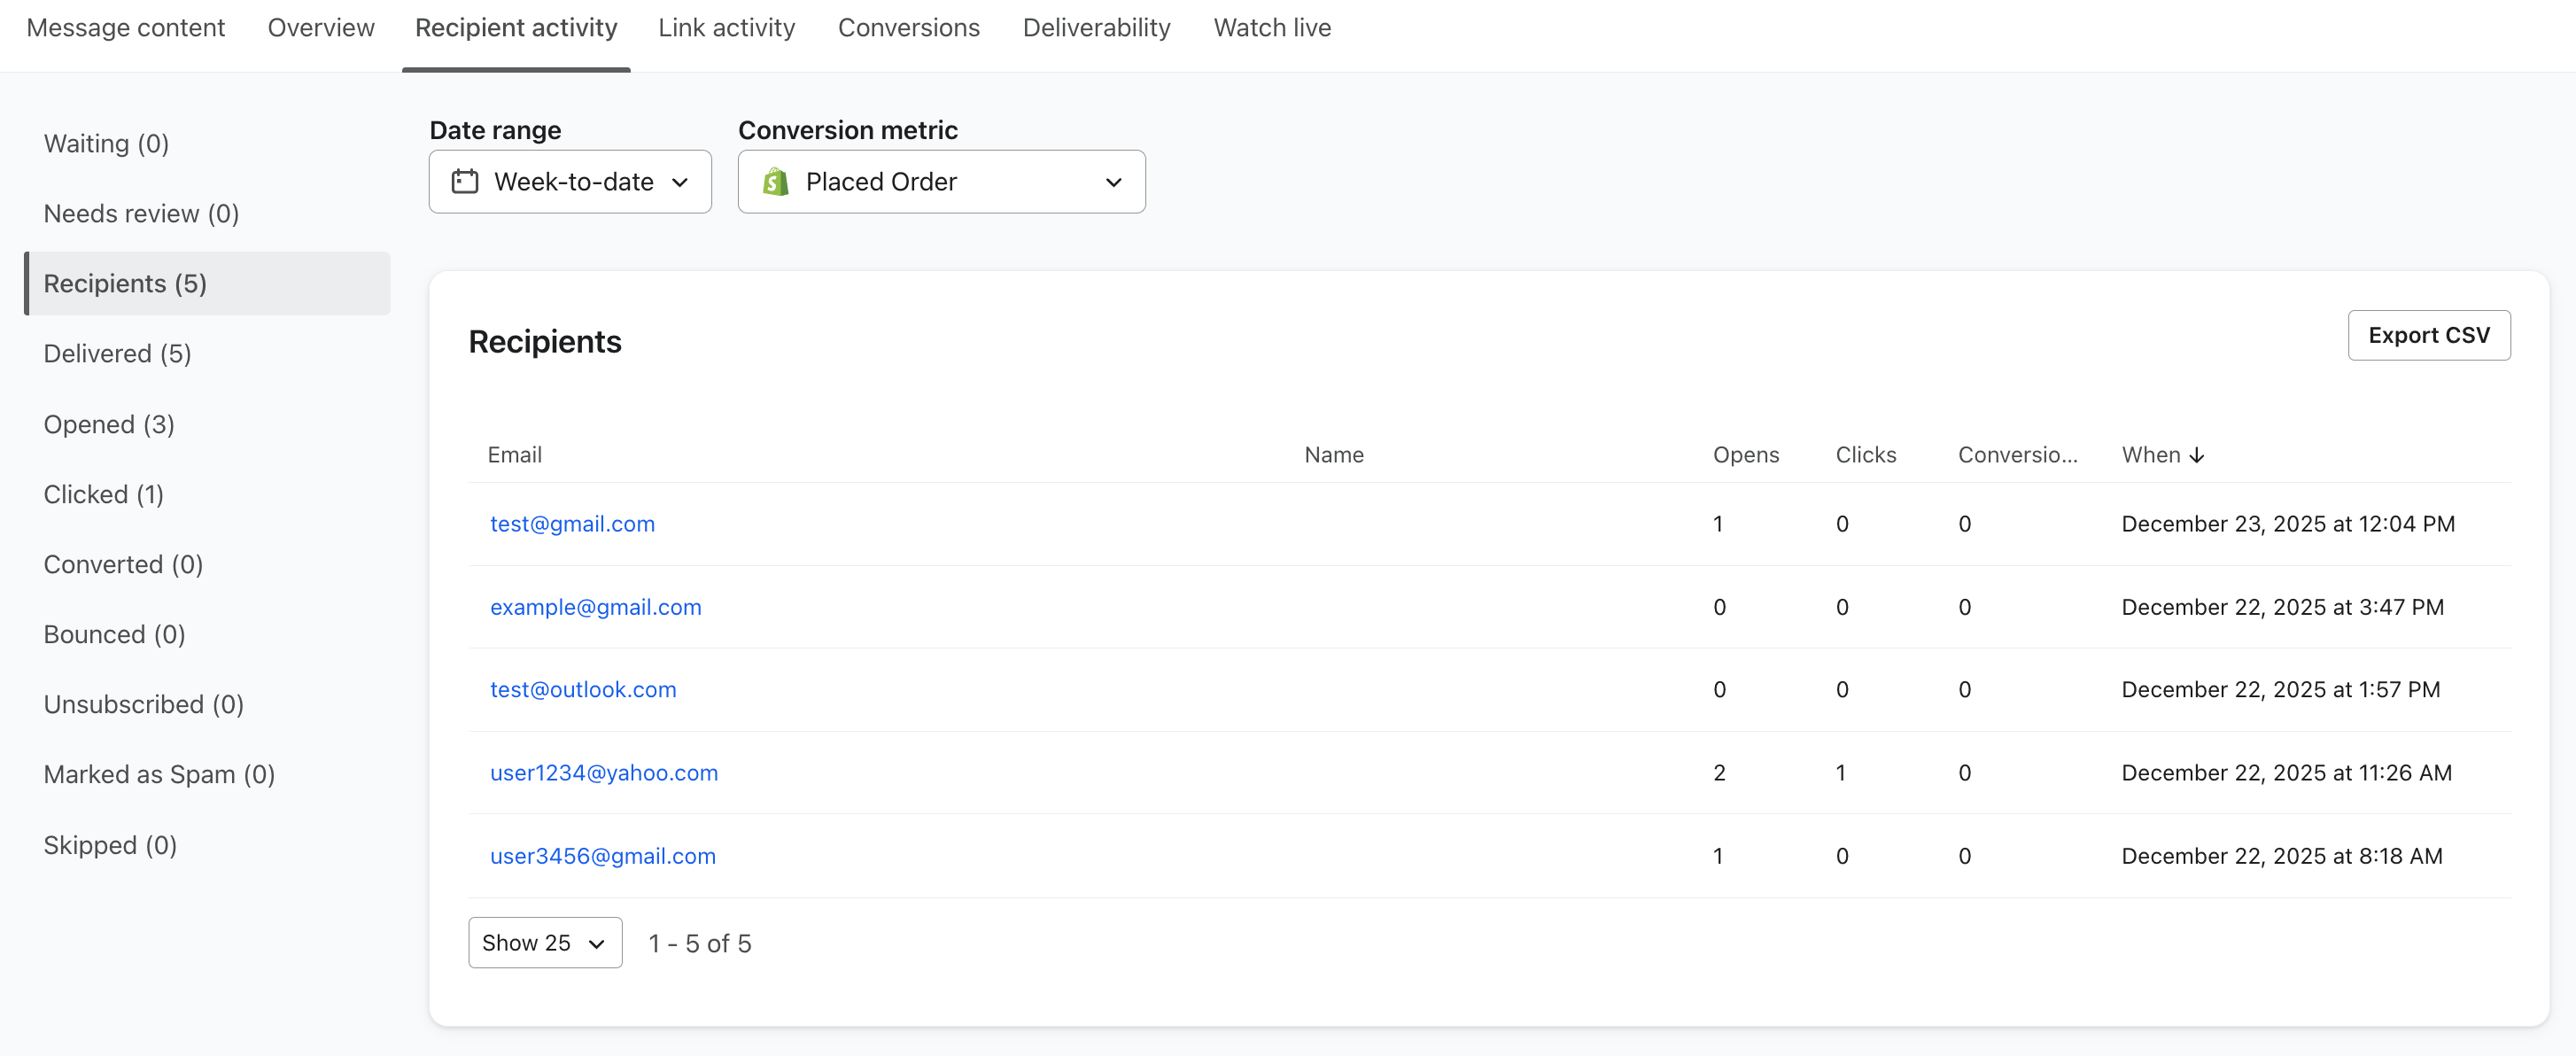Expand the Placed Order conversion metric dropdown

pos(941,181)
